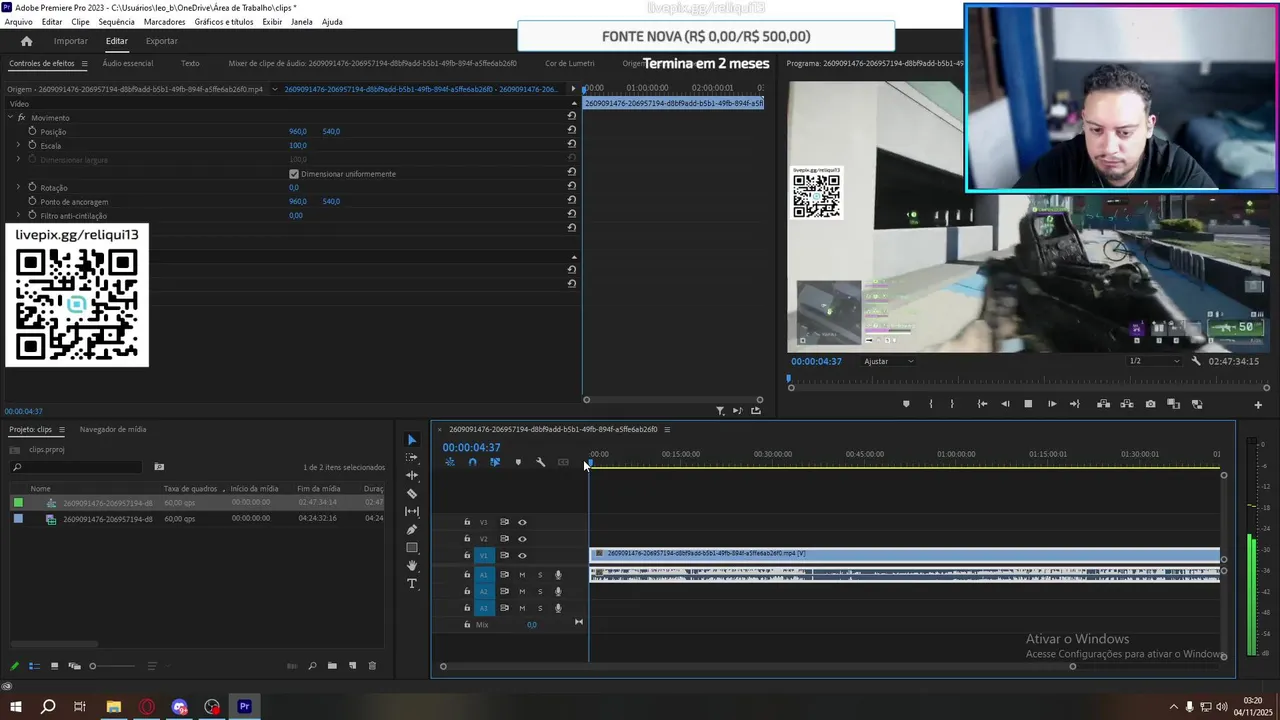Open the Ajustar zoom level dropdown
This screenshot has width=1280, height=720.
pos(889,361)
